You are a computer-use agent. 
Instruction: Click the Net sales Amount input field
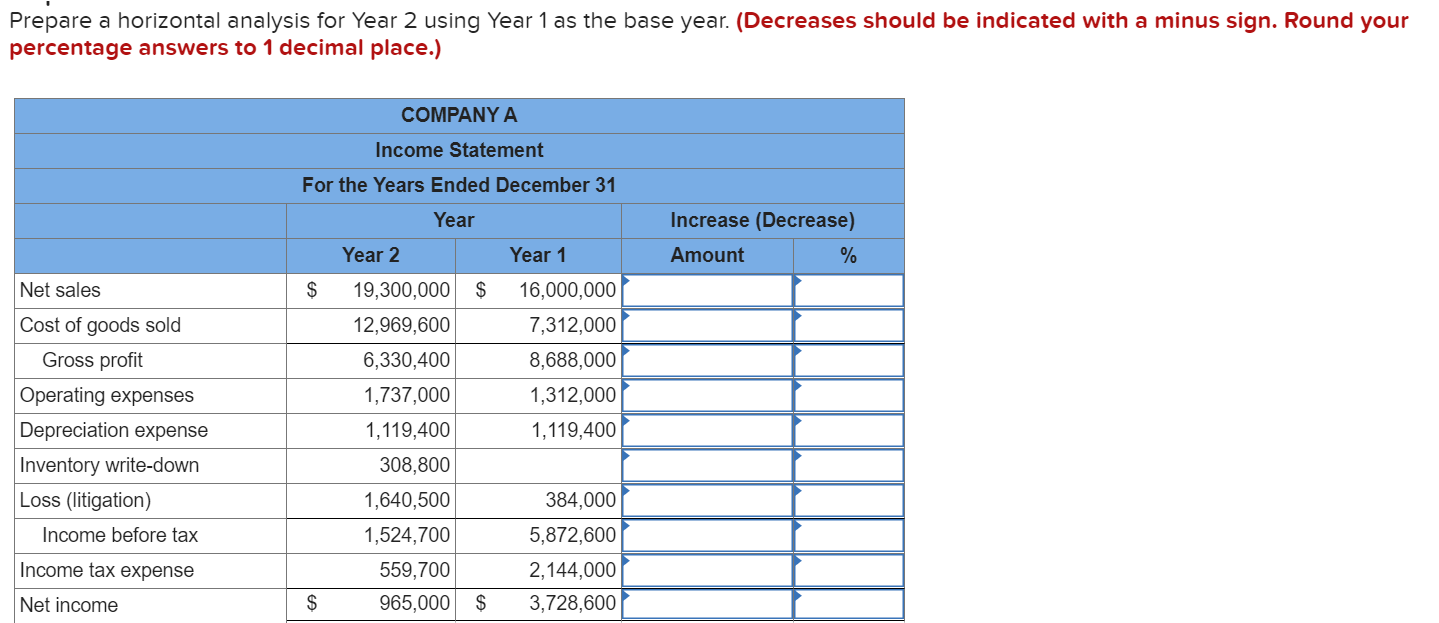tap(708, 290)
